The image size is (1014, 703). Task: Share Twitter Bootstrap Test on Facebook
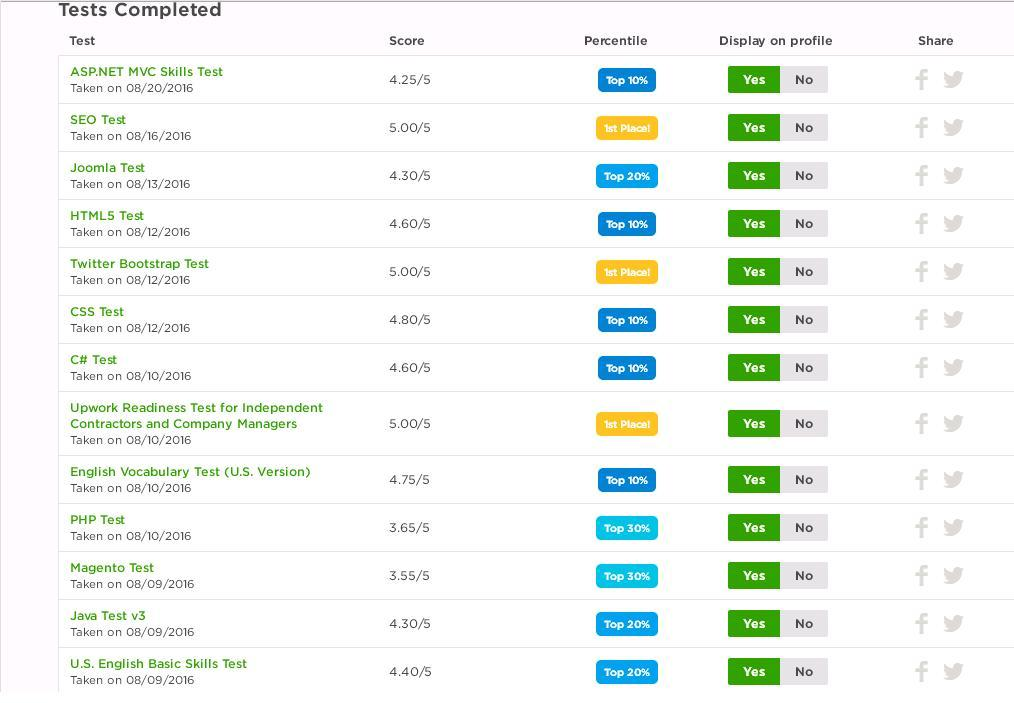click(921, 272)
